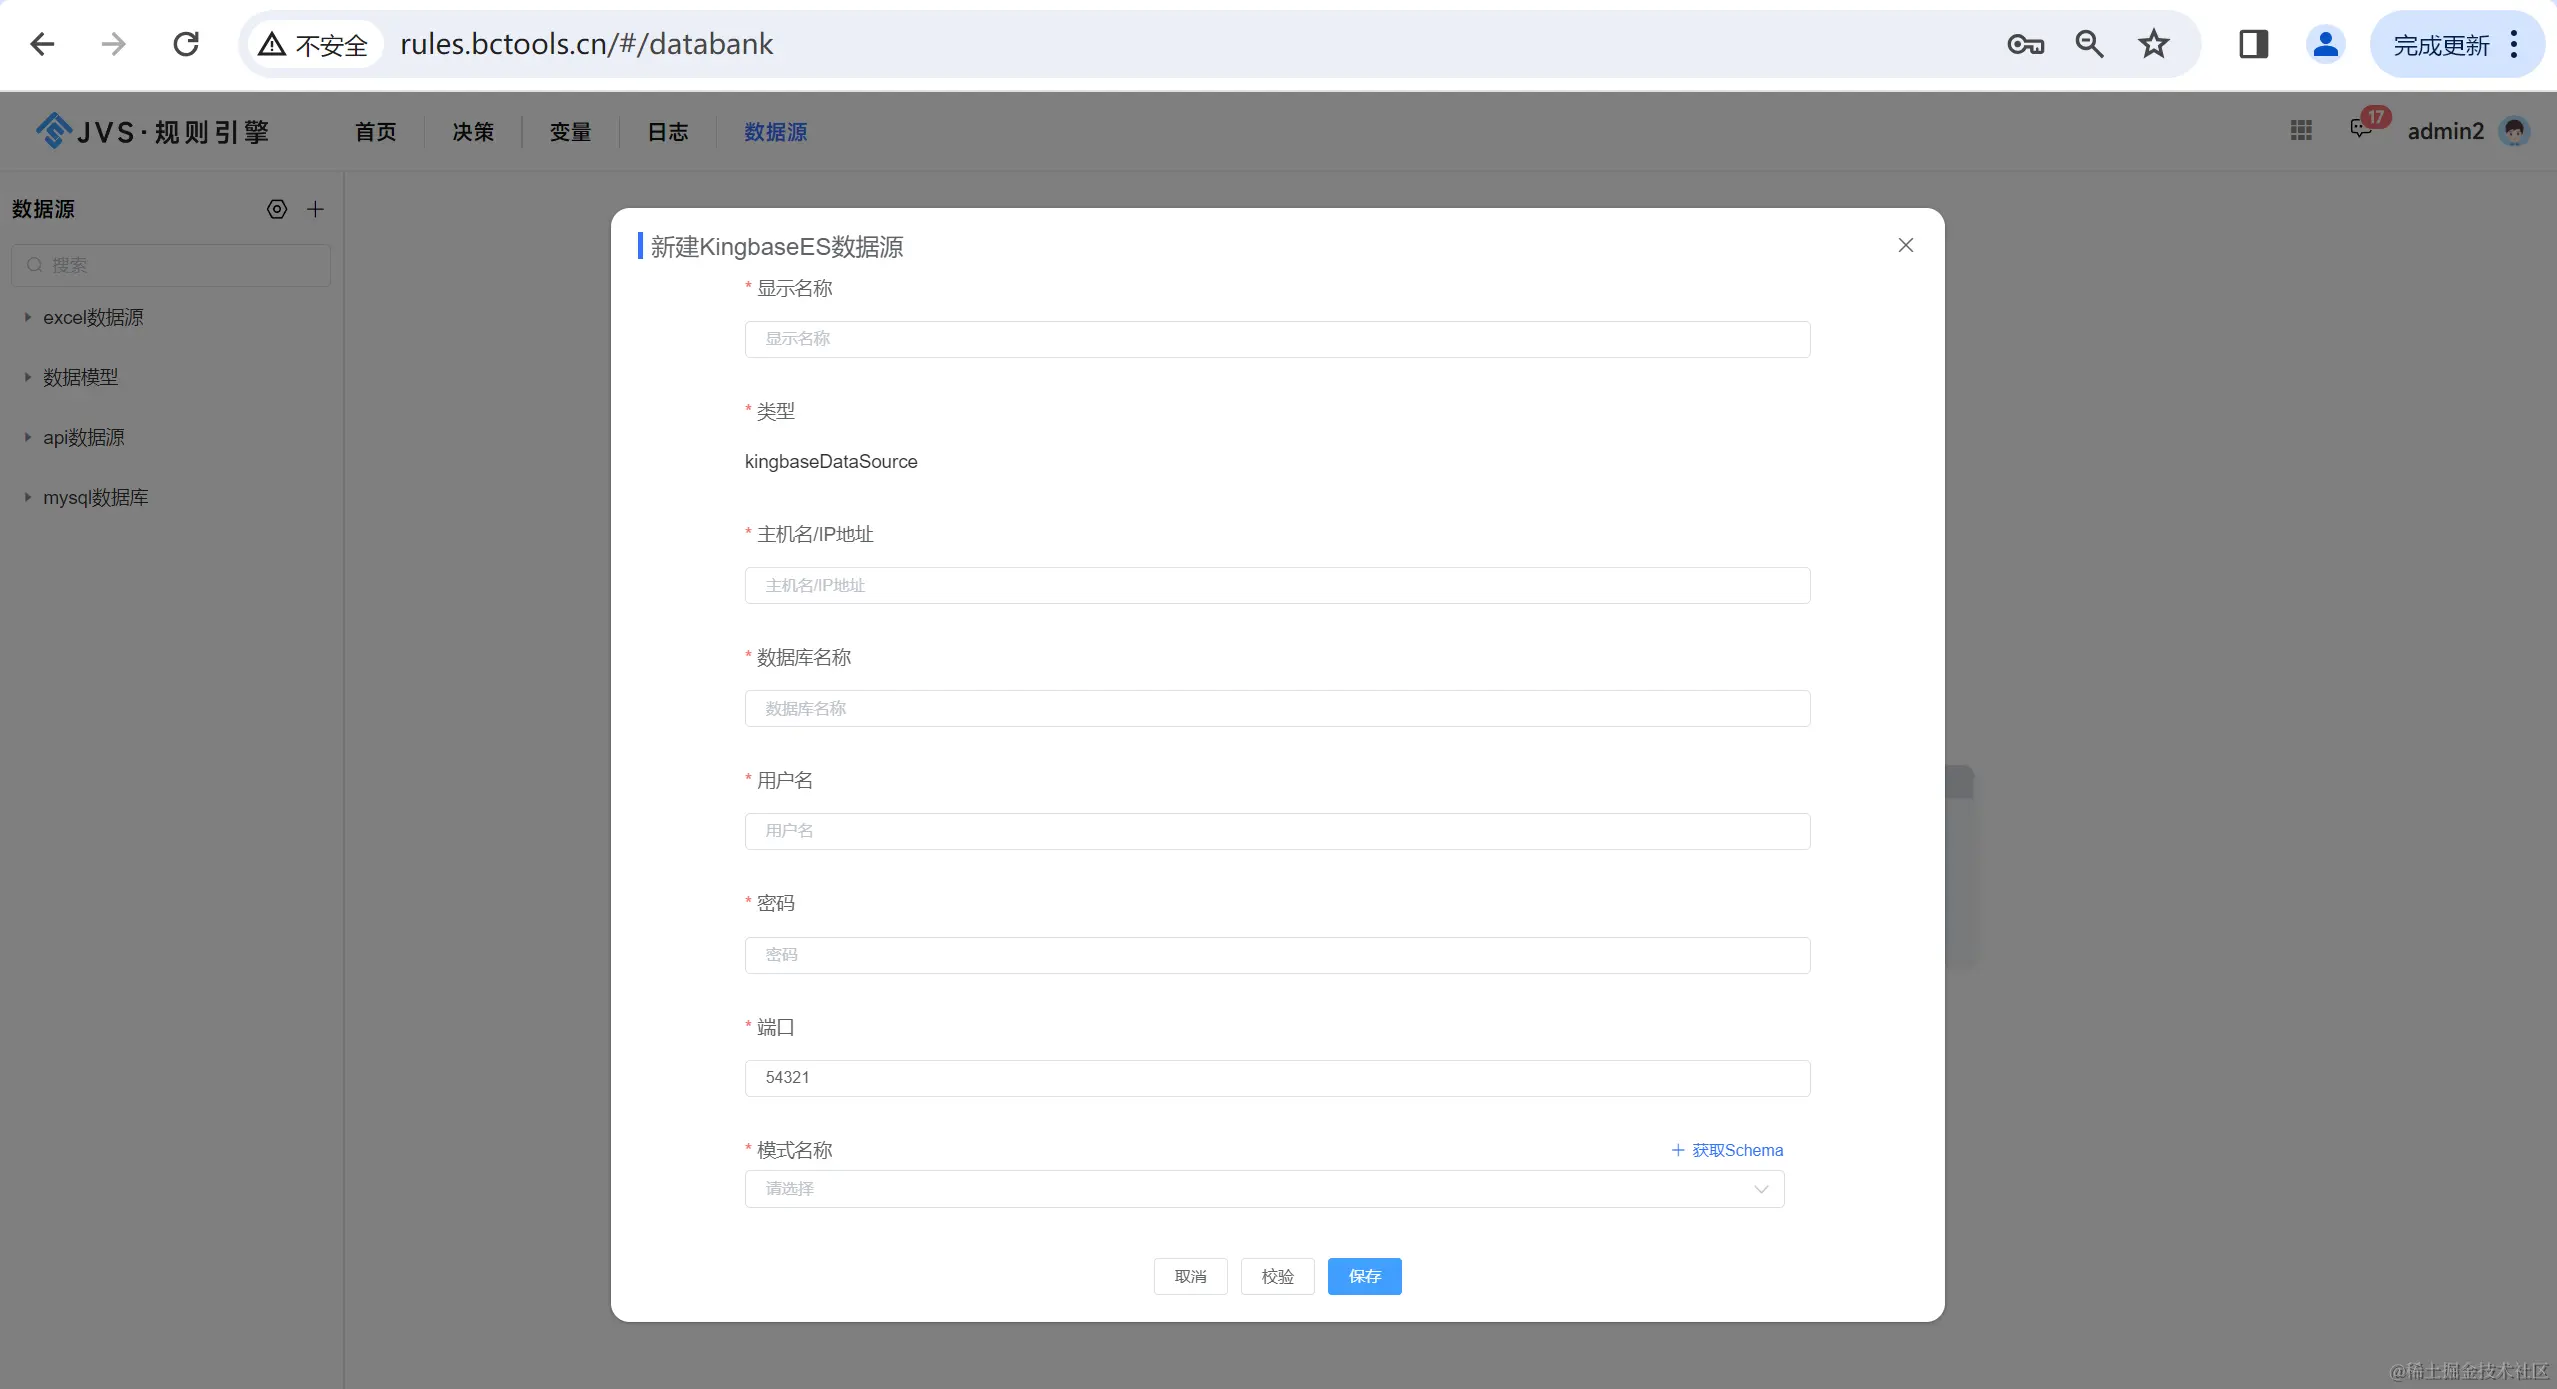Focus the 主机名/IP地址 input field

pyautogui.click(x=1277, y=585)
